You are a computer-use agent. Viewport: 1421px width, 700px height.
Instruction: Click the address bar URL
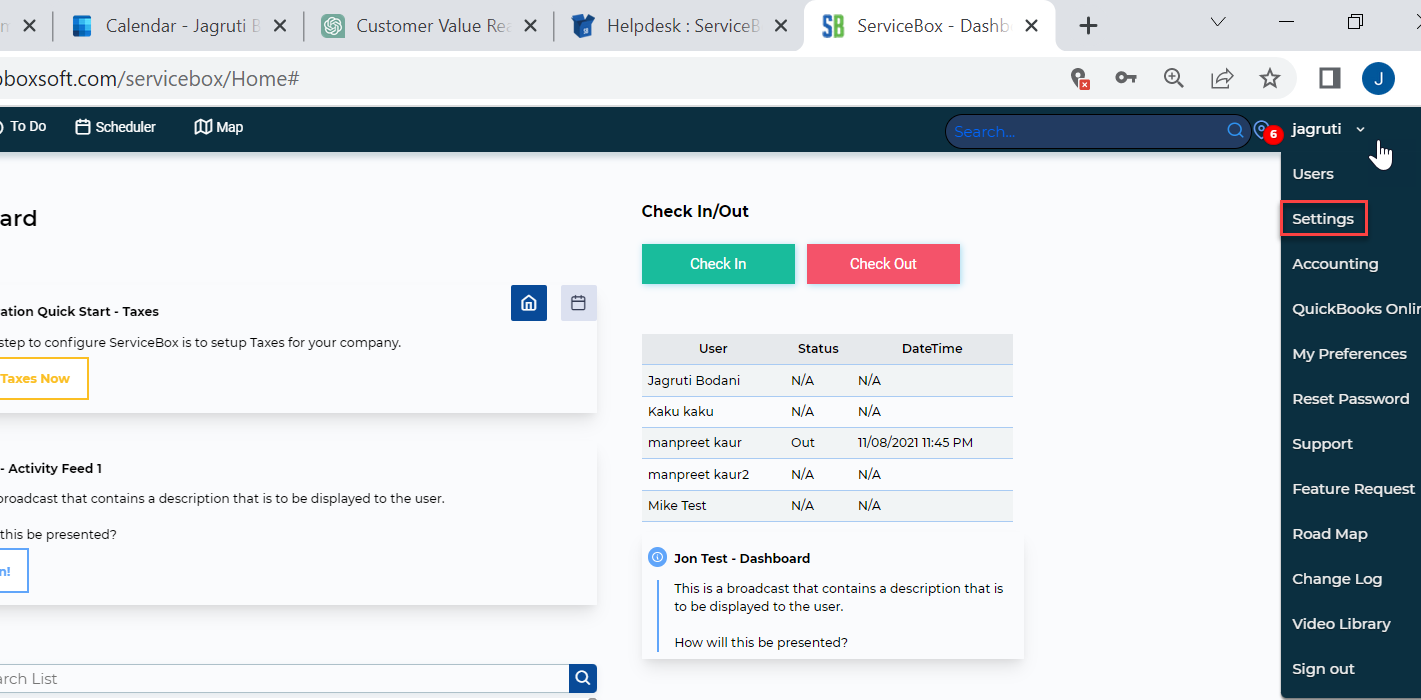150,78
